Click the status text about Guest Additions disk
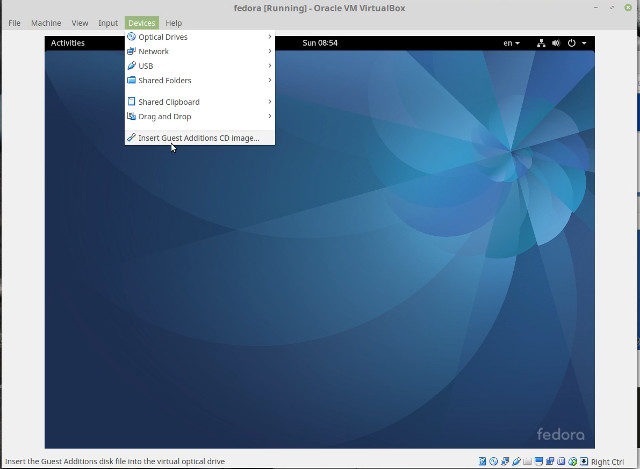Viewport: 640px width, 469px height. 115,461
